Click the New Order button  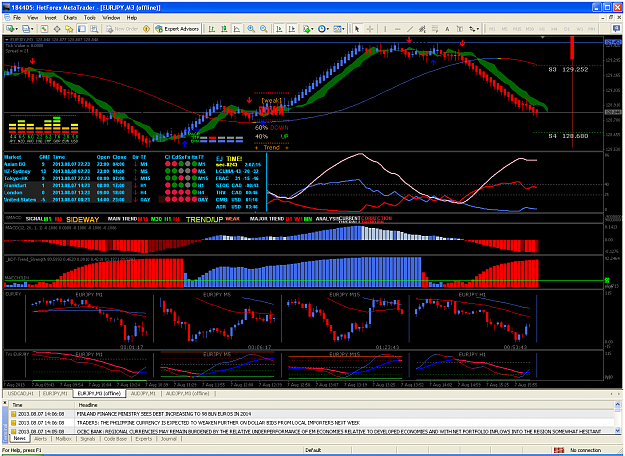(122, 29)
